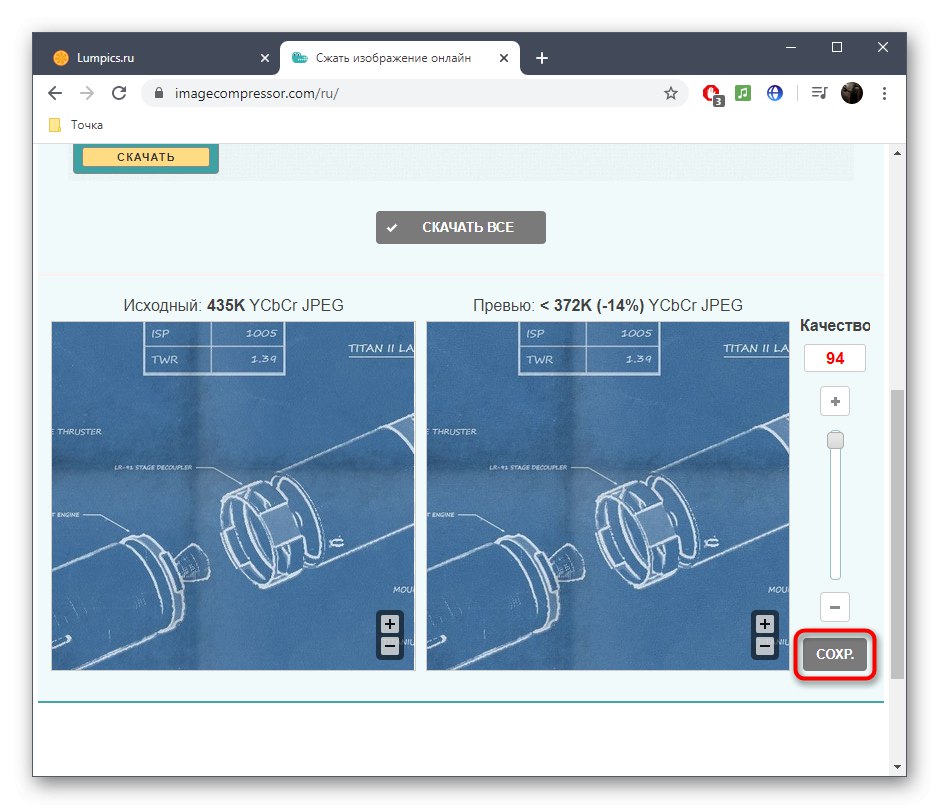Image resolution: width=939 pixels, height=809 pixels.
Task: Decrease quality with the minus button
Action: pos(835,607)
